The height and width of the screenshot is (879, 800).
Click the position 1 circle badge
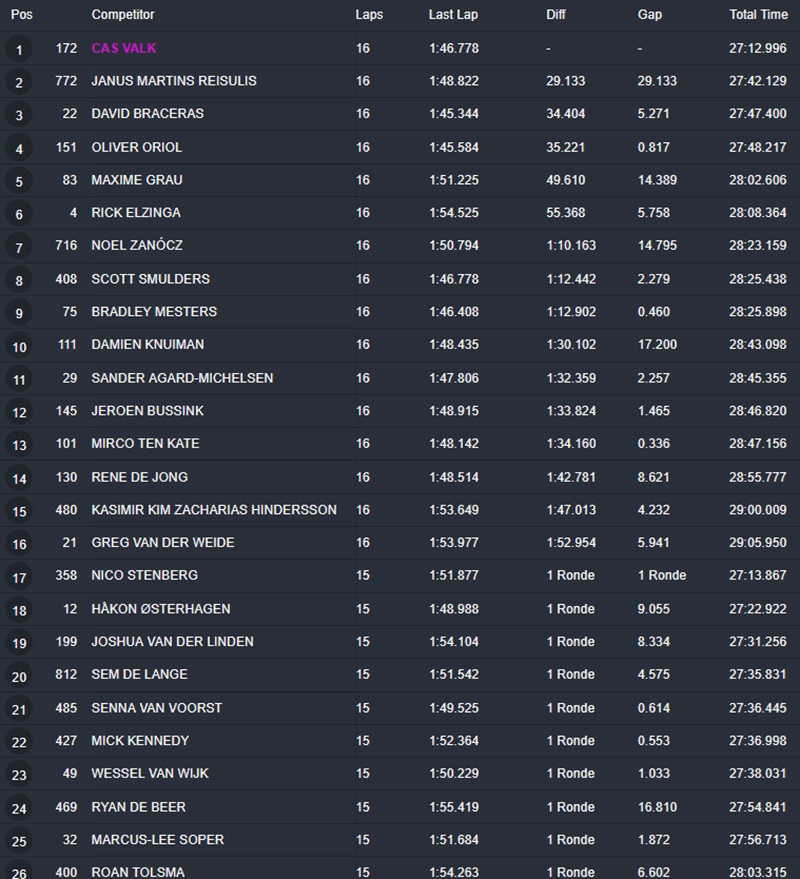click(x=19, y=49)
